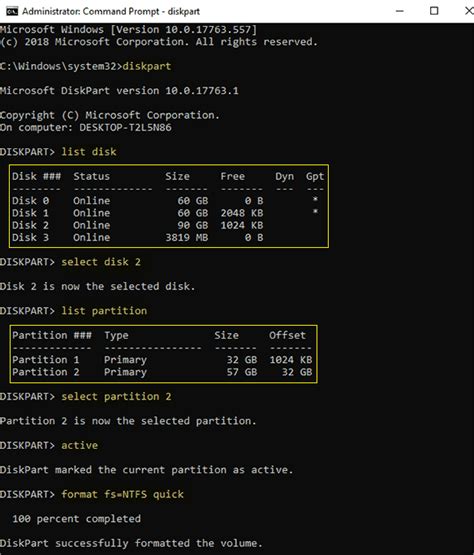Click the 'diskpart' command after system32 prompt
This screenshot has width=474, height=555.
147,66
